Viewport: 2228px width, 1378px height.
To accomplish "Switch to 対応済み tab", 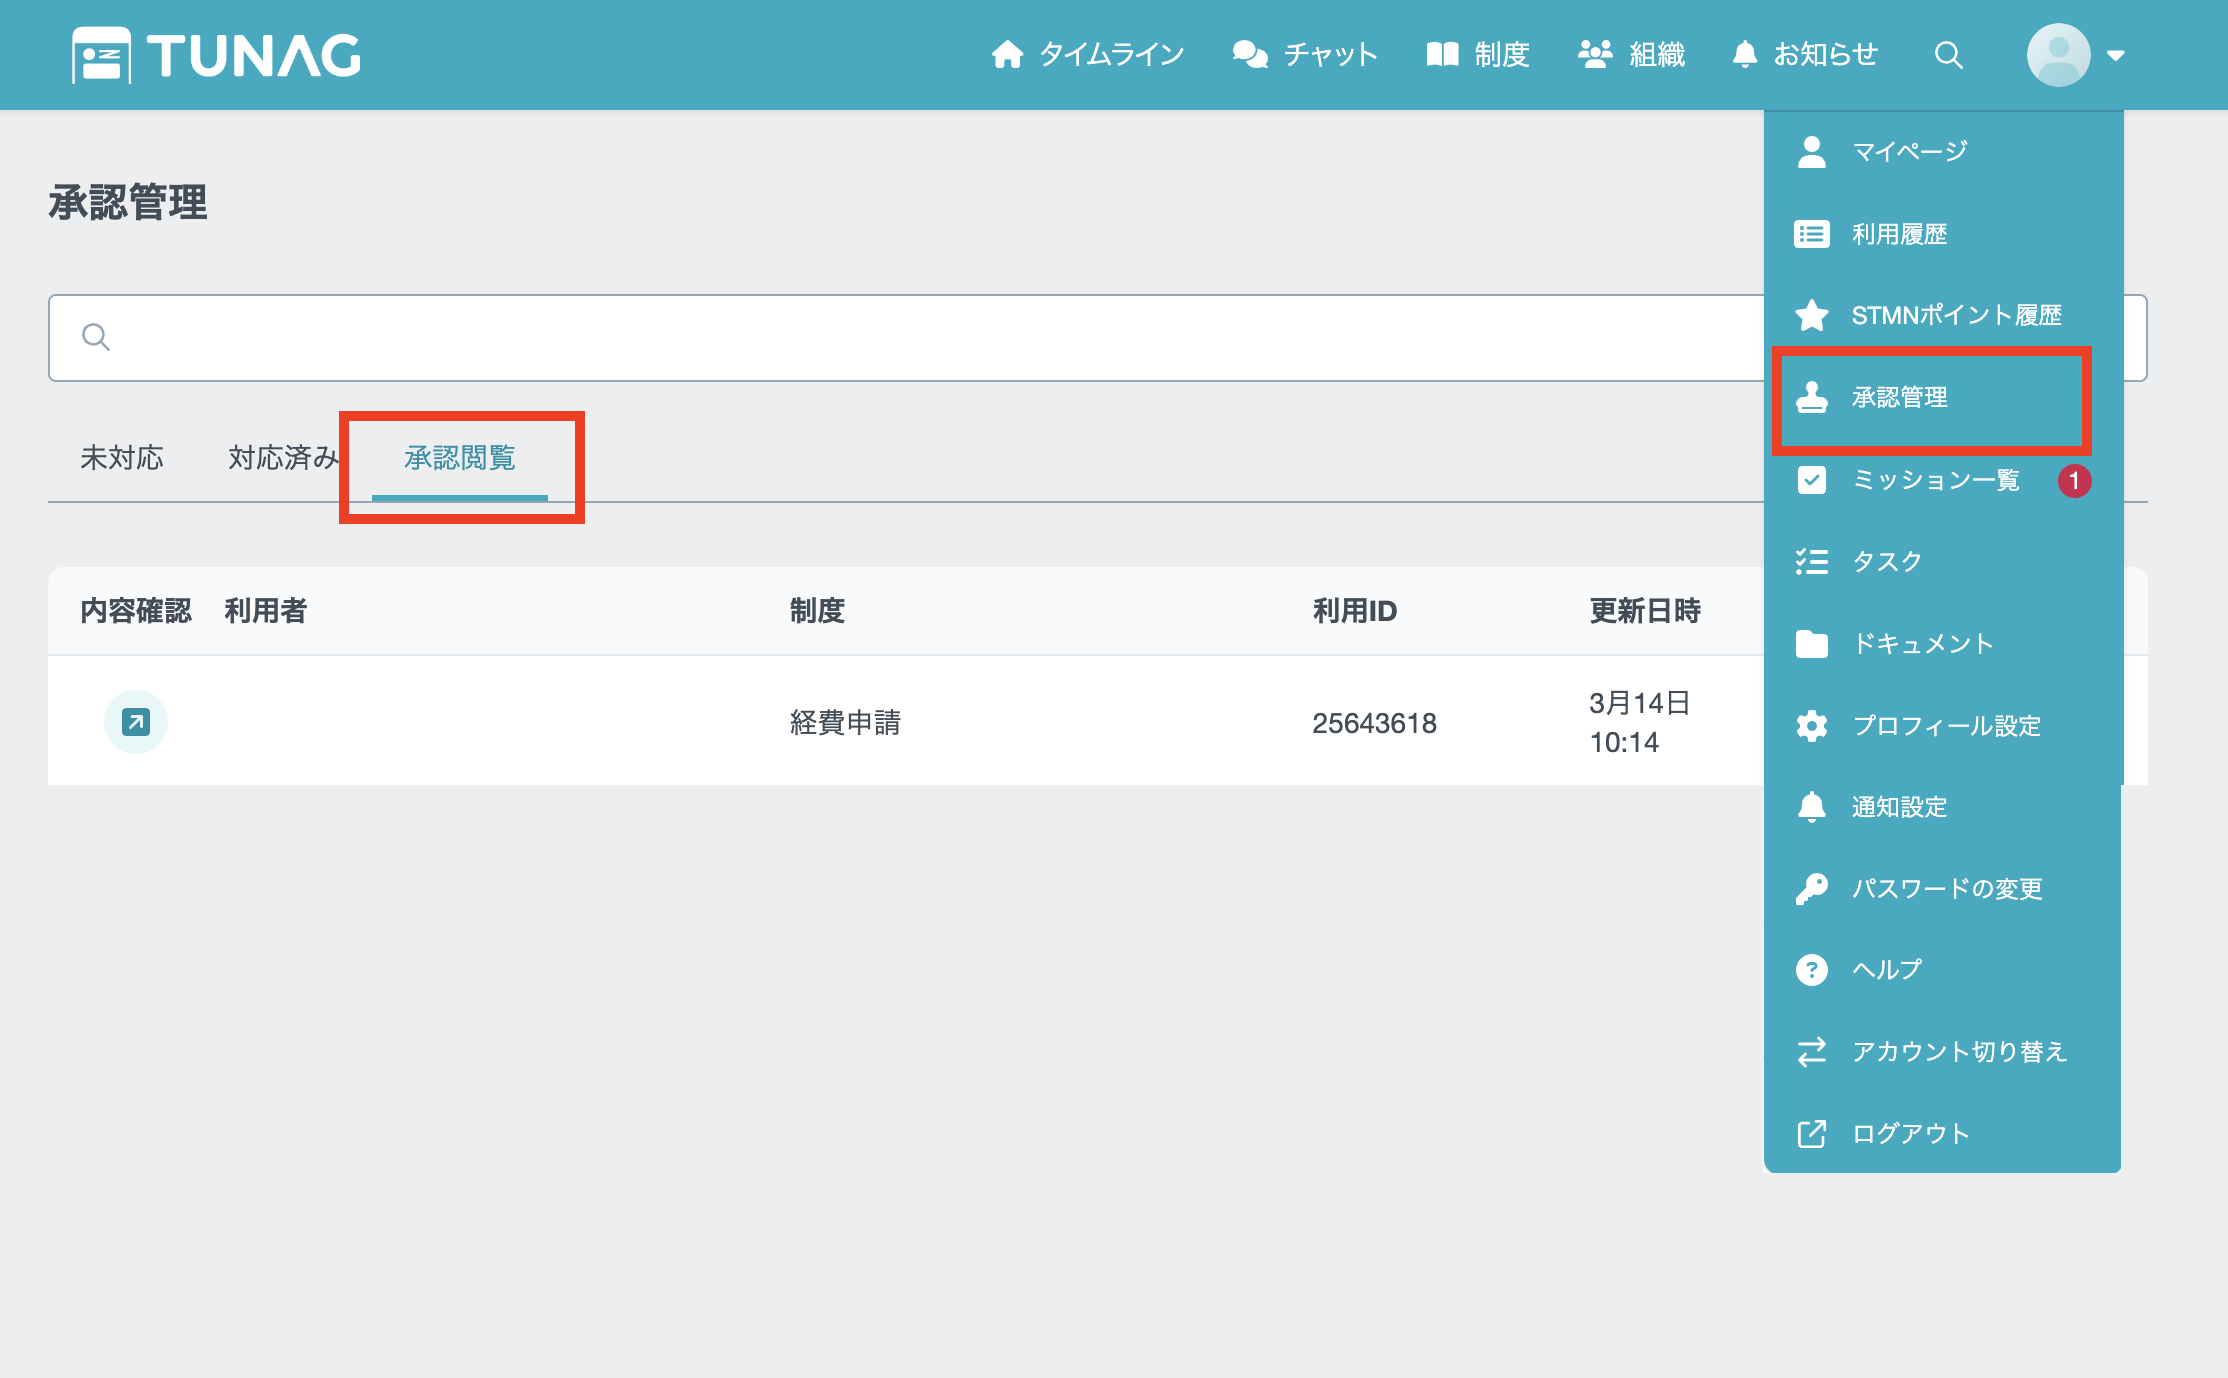I will [282, 458].
